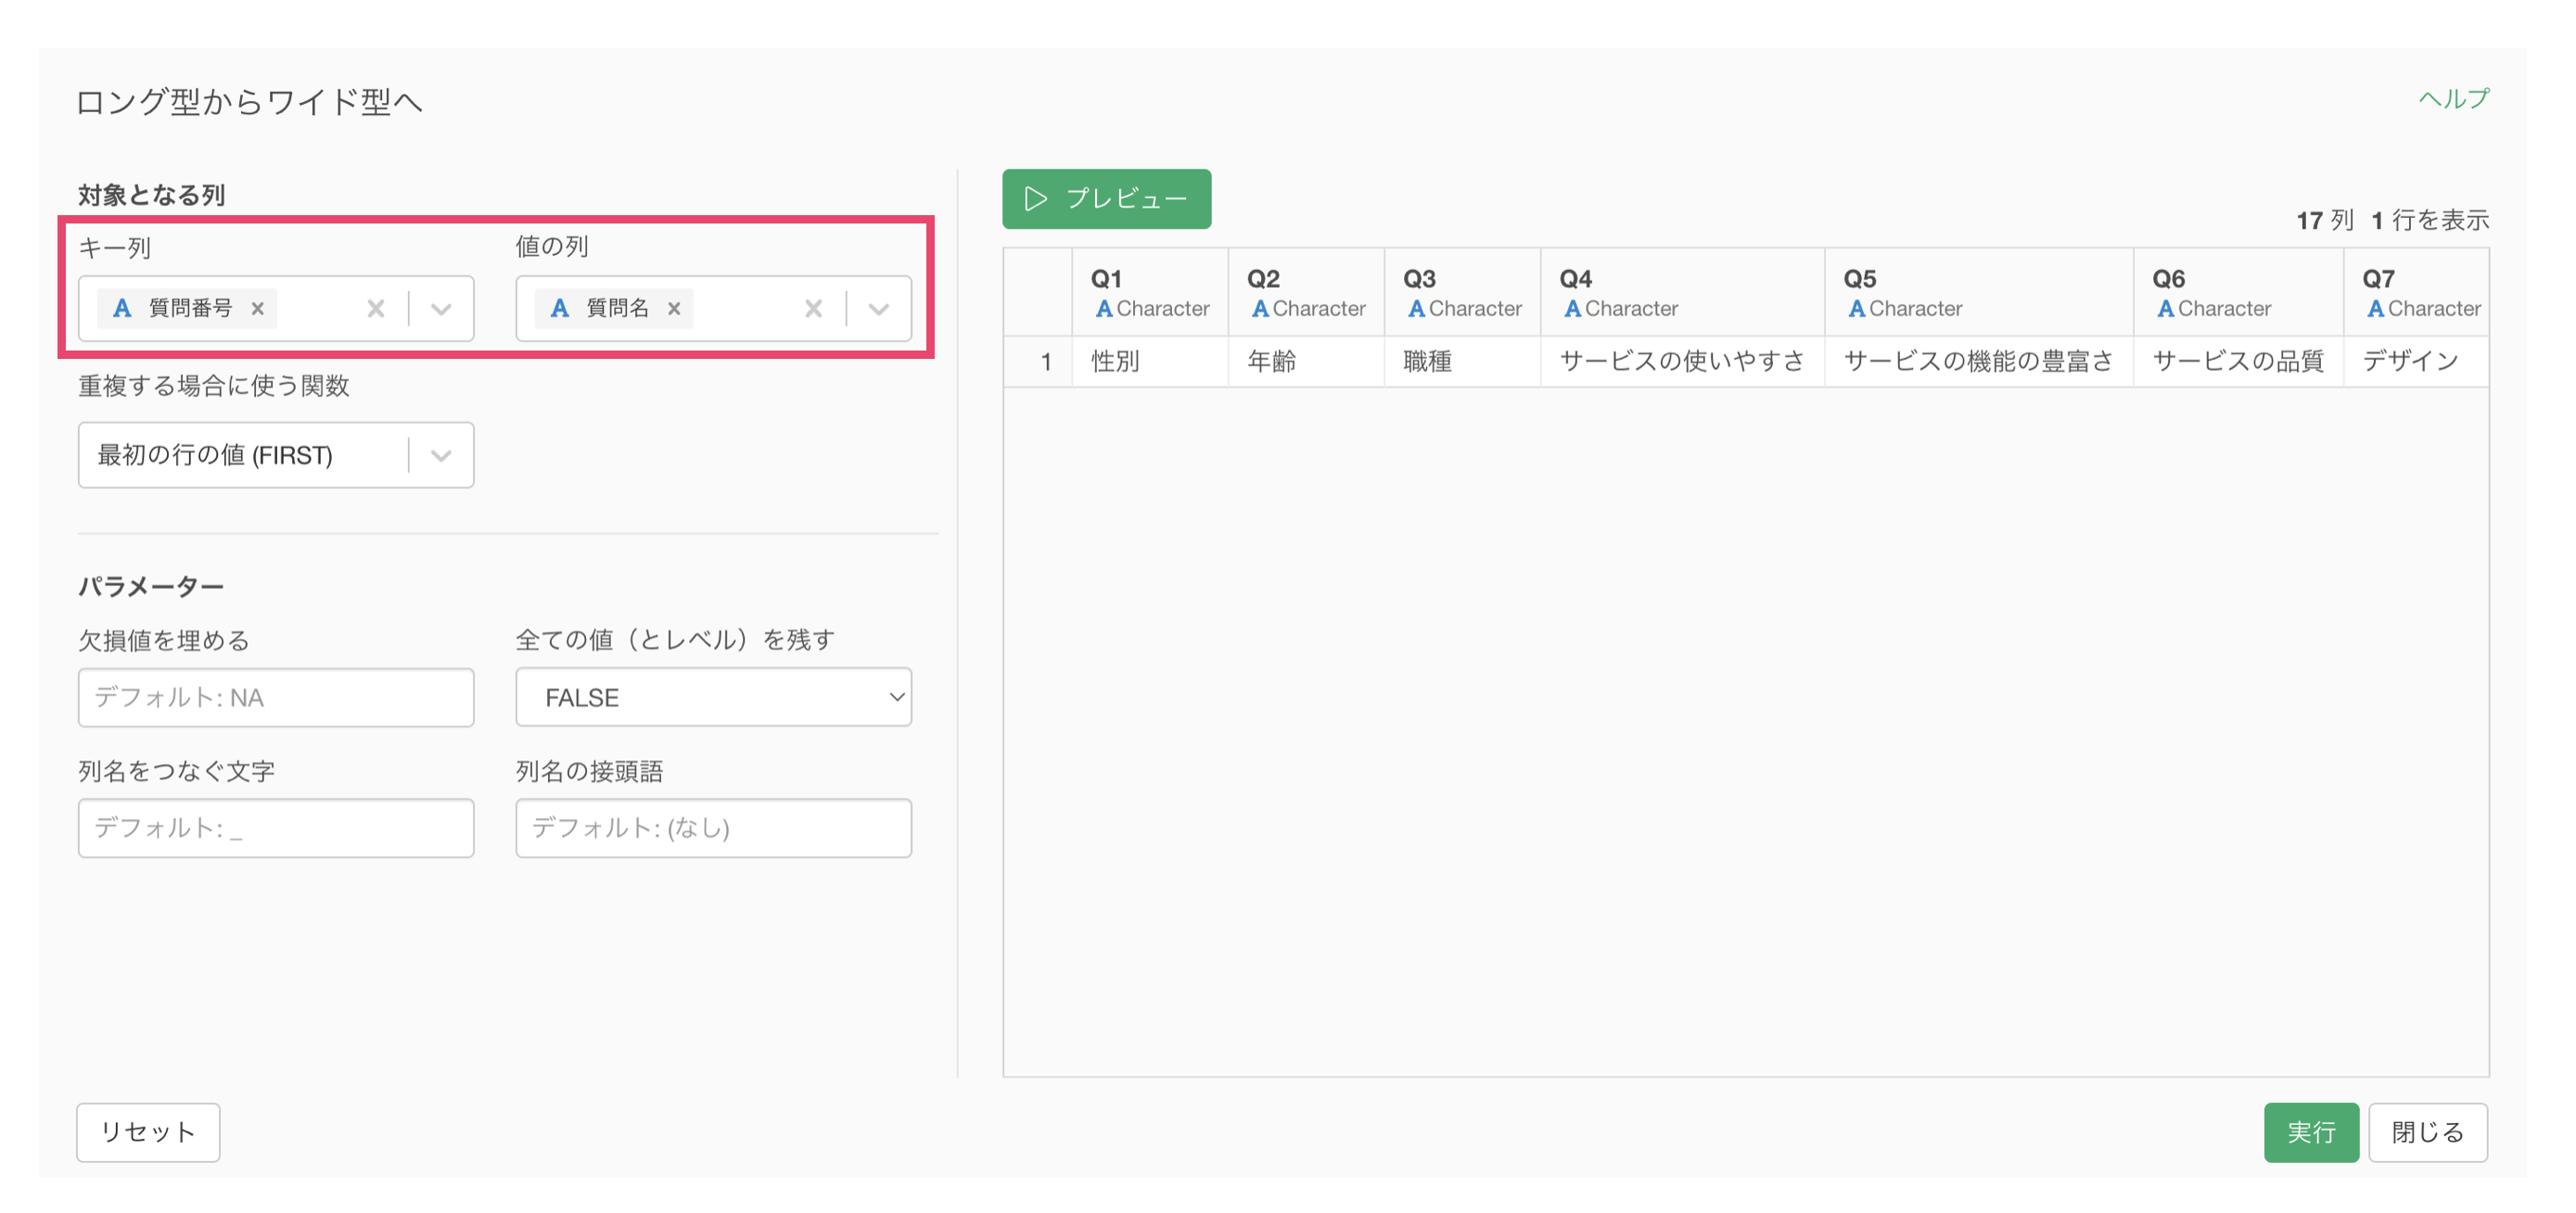The image size is (2576, 1213).
Task: Remove the 質問名 tag from value column
Action: point(674,309)
